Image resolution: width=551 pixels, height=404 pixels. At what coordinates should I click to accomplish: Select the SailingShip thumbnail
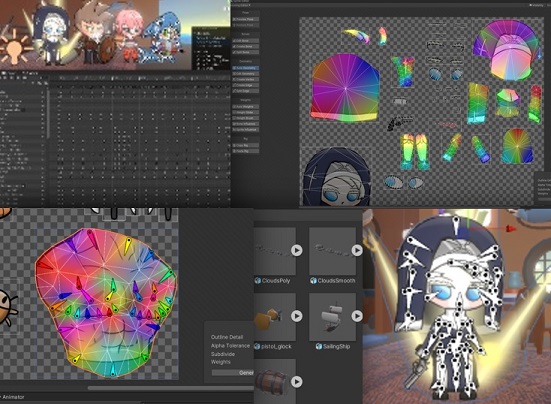[x=332, y=317]
